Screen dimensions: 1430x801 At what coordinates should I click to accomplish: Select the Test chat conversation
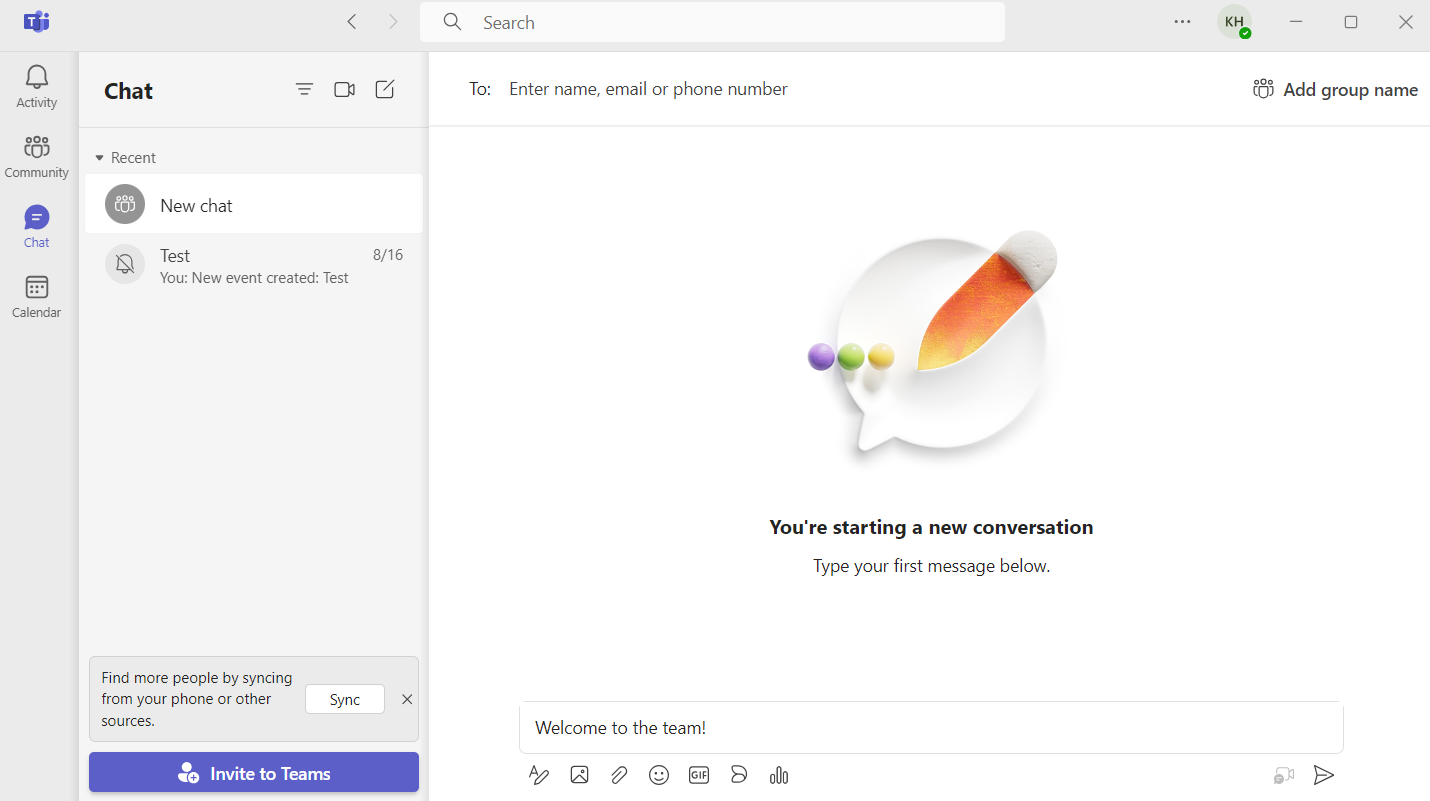click(x=254, y=265)
